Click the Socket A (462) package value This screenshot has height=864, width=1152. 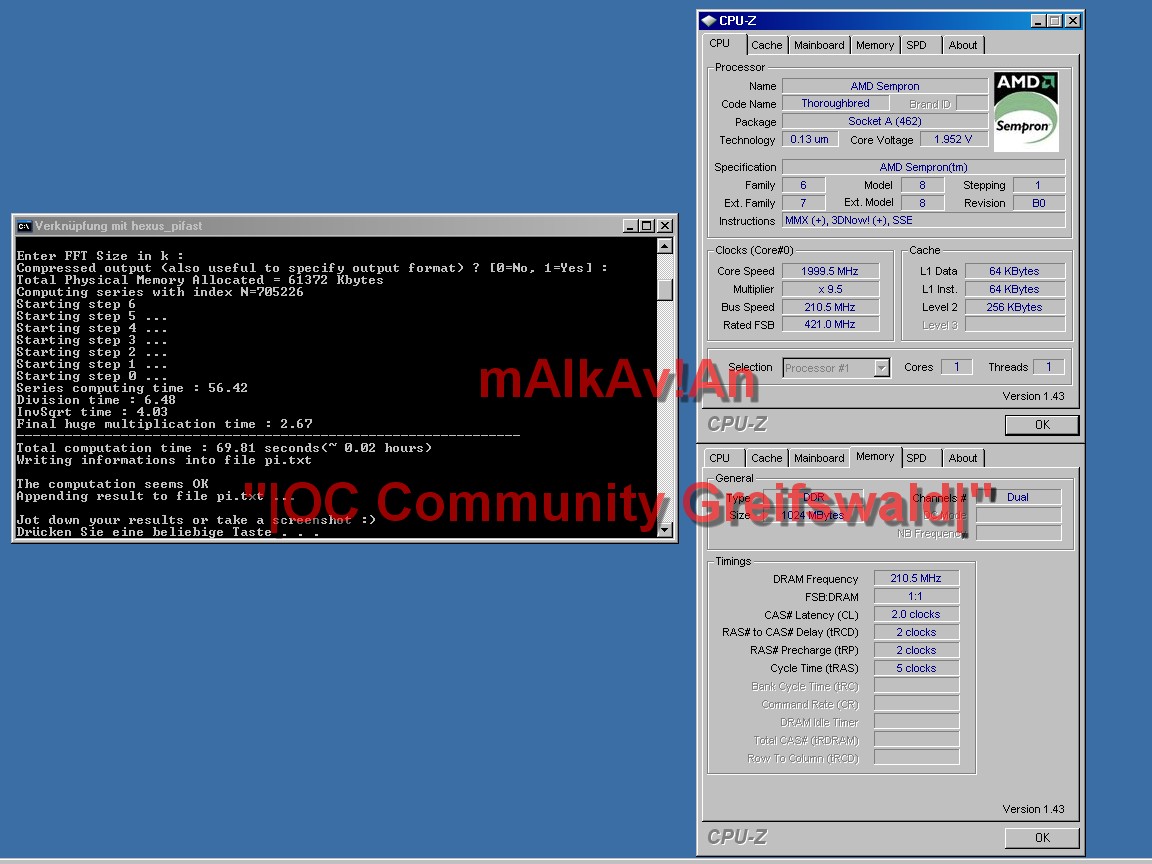point(885,121)
